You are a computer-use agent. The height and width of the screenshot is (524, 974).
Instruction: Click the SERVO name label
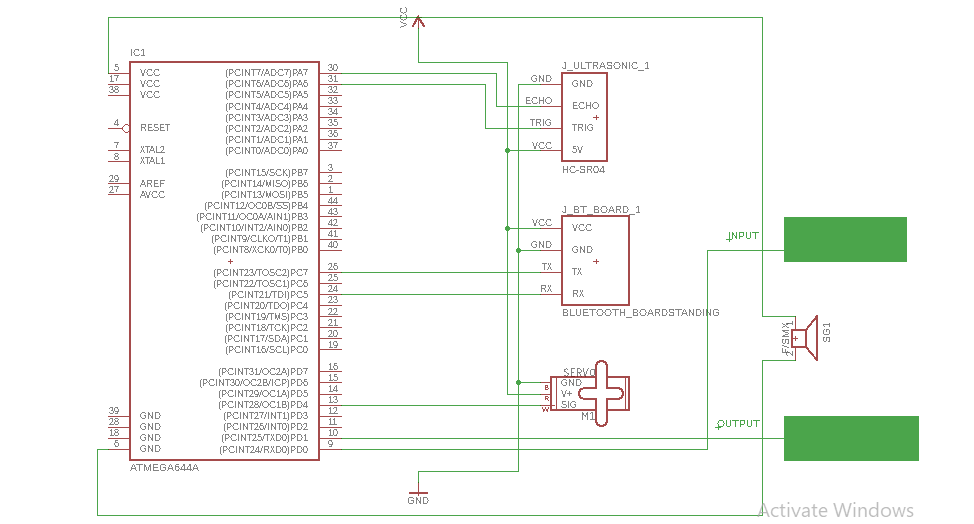tap(579, 372)
